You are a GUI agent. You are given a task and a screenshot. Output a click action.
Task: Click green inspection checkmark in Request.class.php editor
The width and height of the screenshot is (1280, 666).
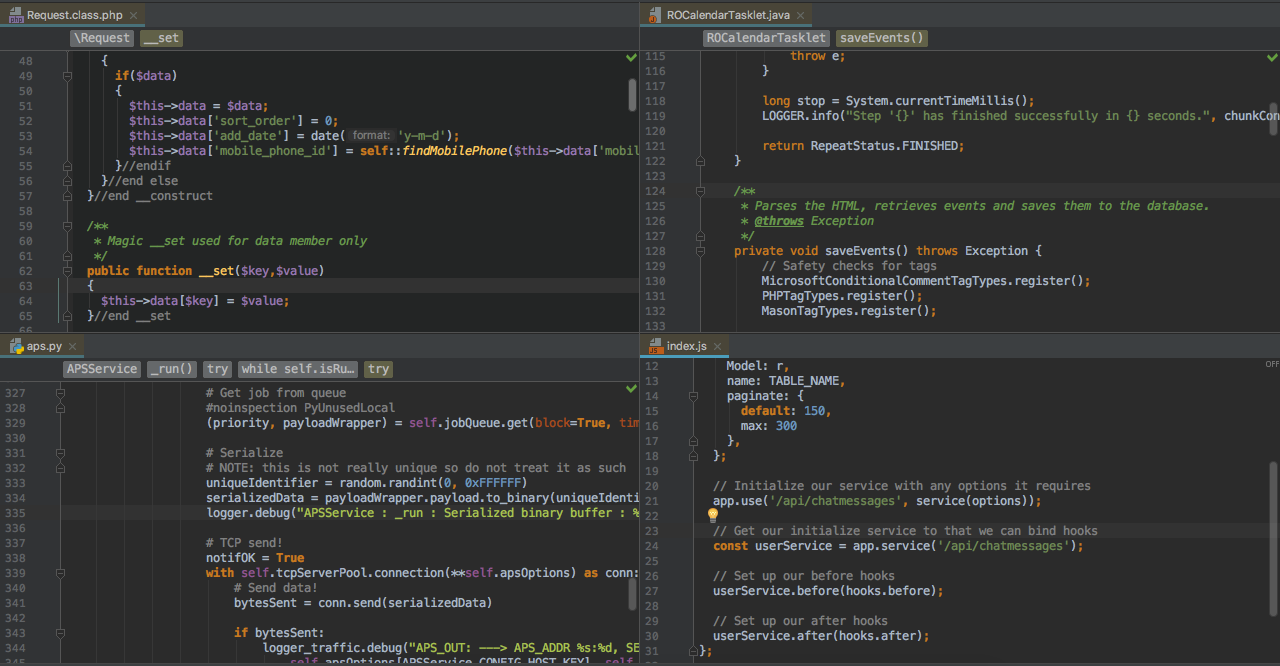(x=630, y=57)
